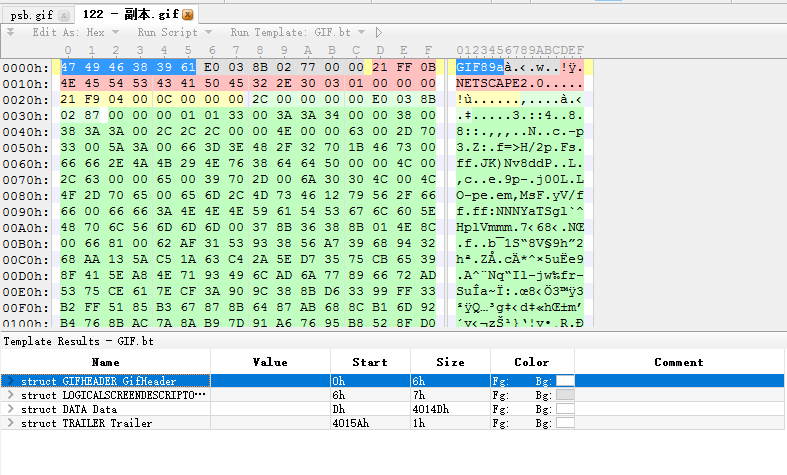Click the GifHeader background color swatch

click(x=565, y=381)
